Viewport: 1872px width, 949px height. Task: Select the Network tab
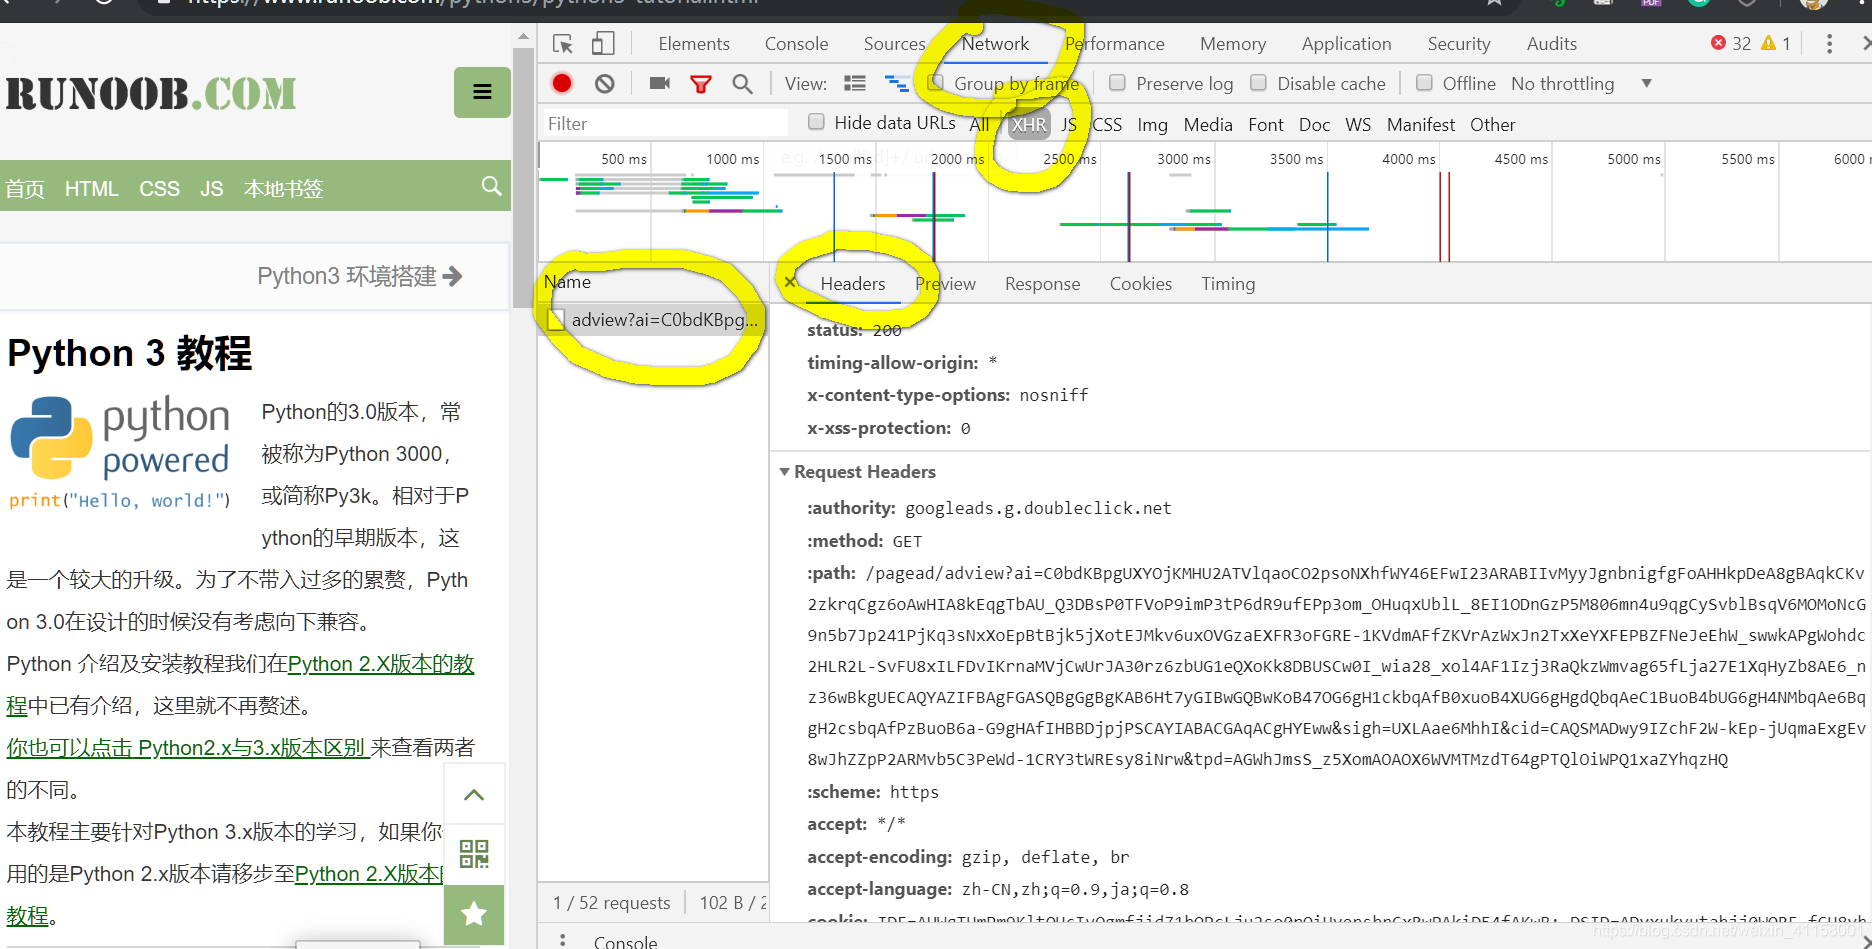tap(995, 44)
